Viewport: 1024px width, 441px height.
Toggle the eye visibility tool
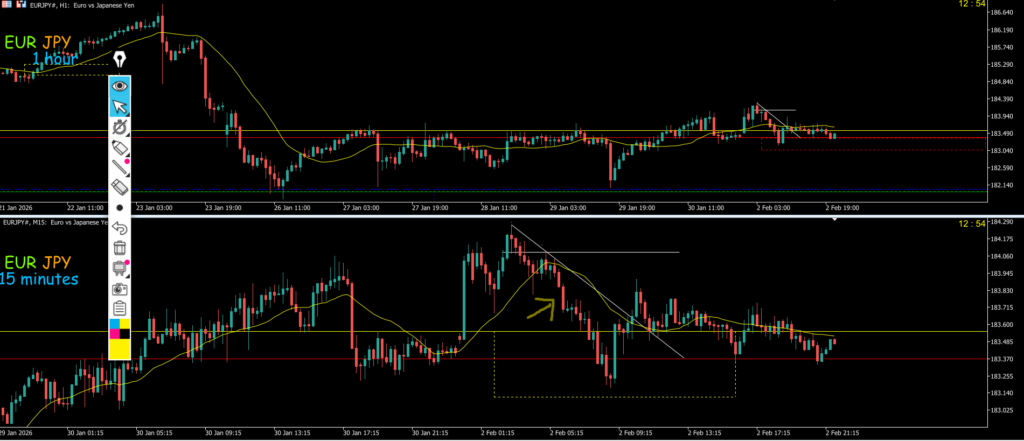coord(120,86)
